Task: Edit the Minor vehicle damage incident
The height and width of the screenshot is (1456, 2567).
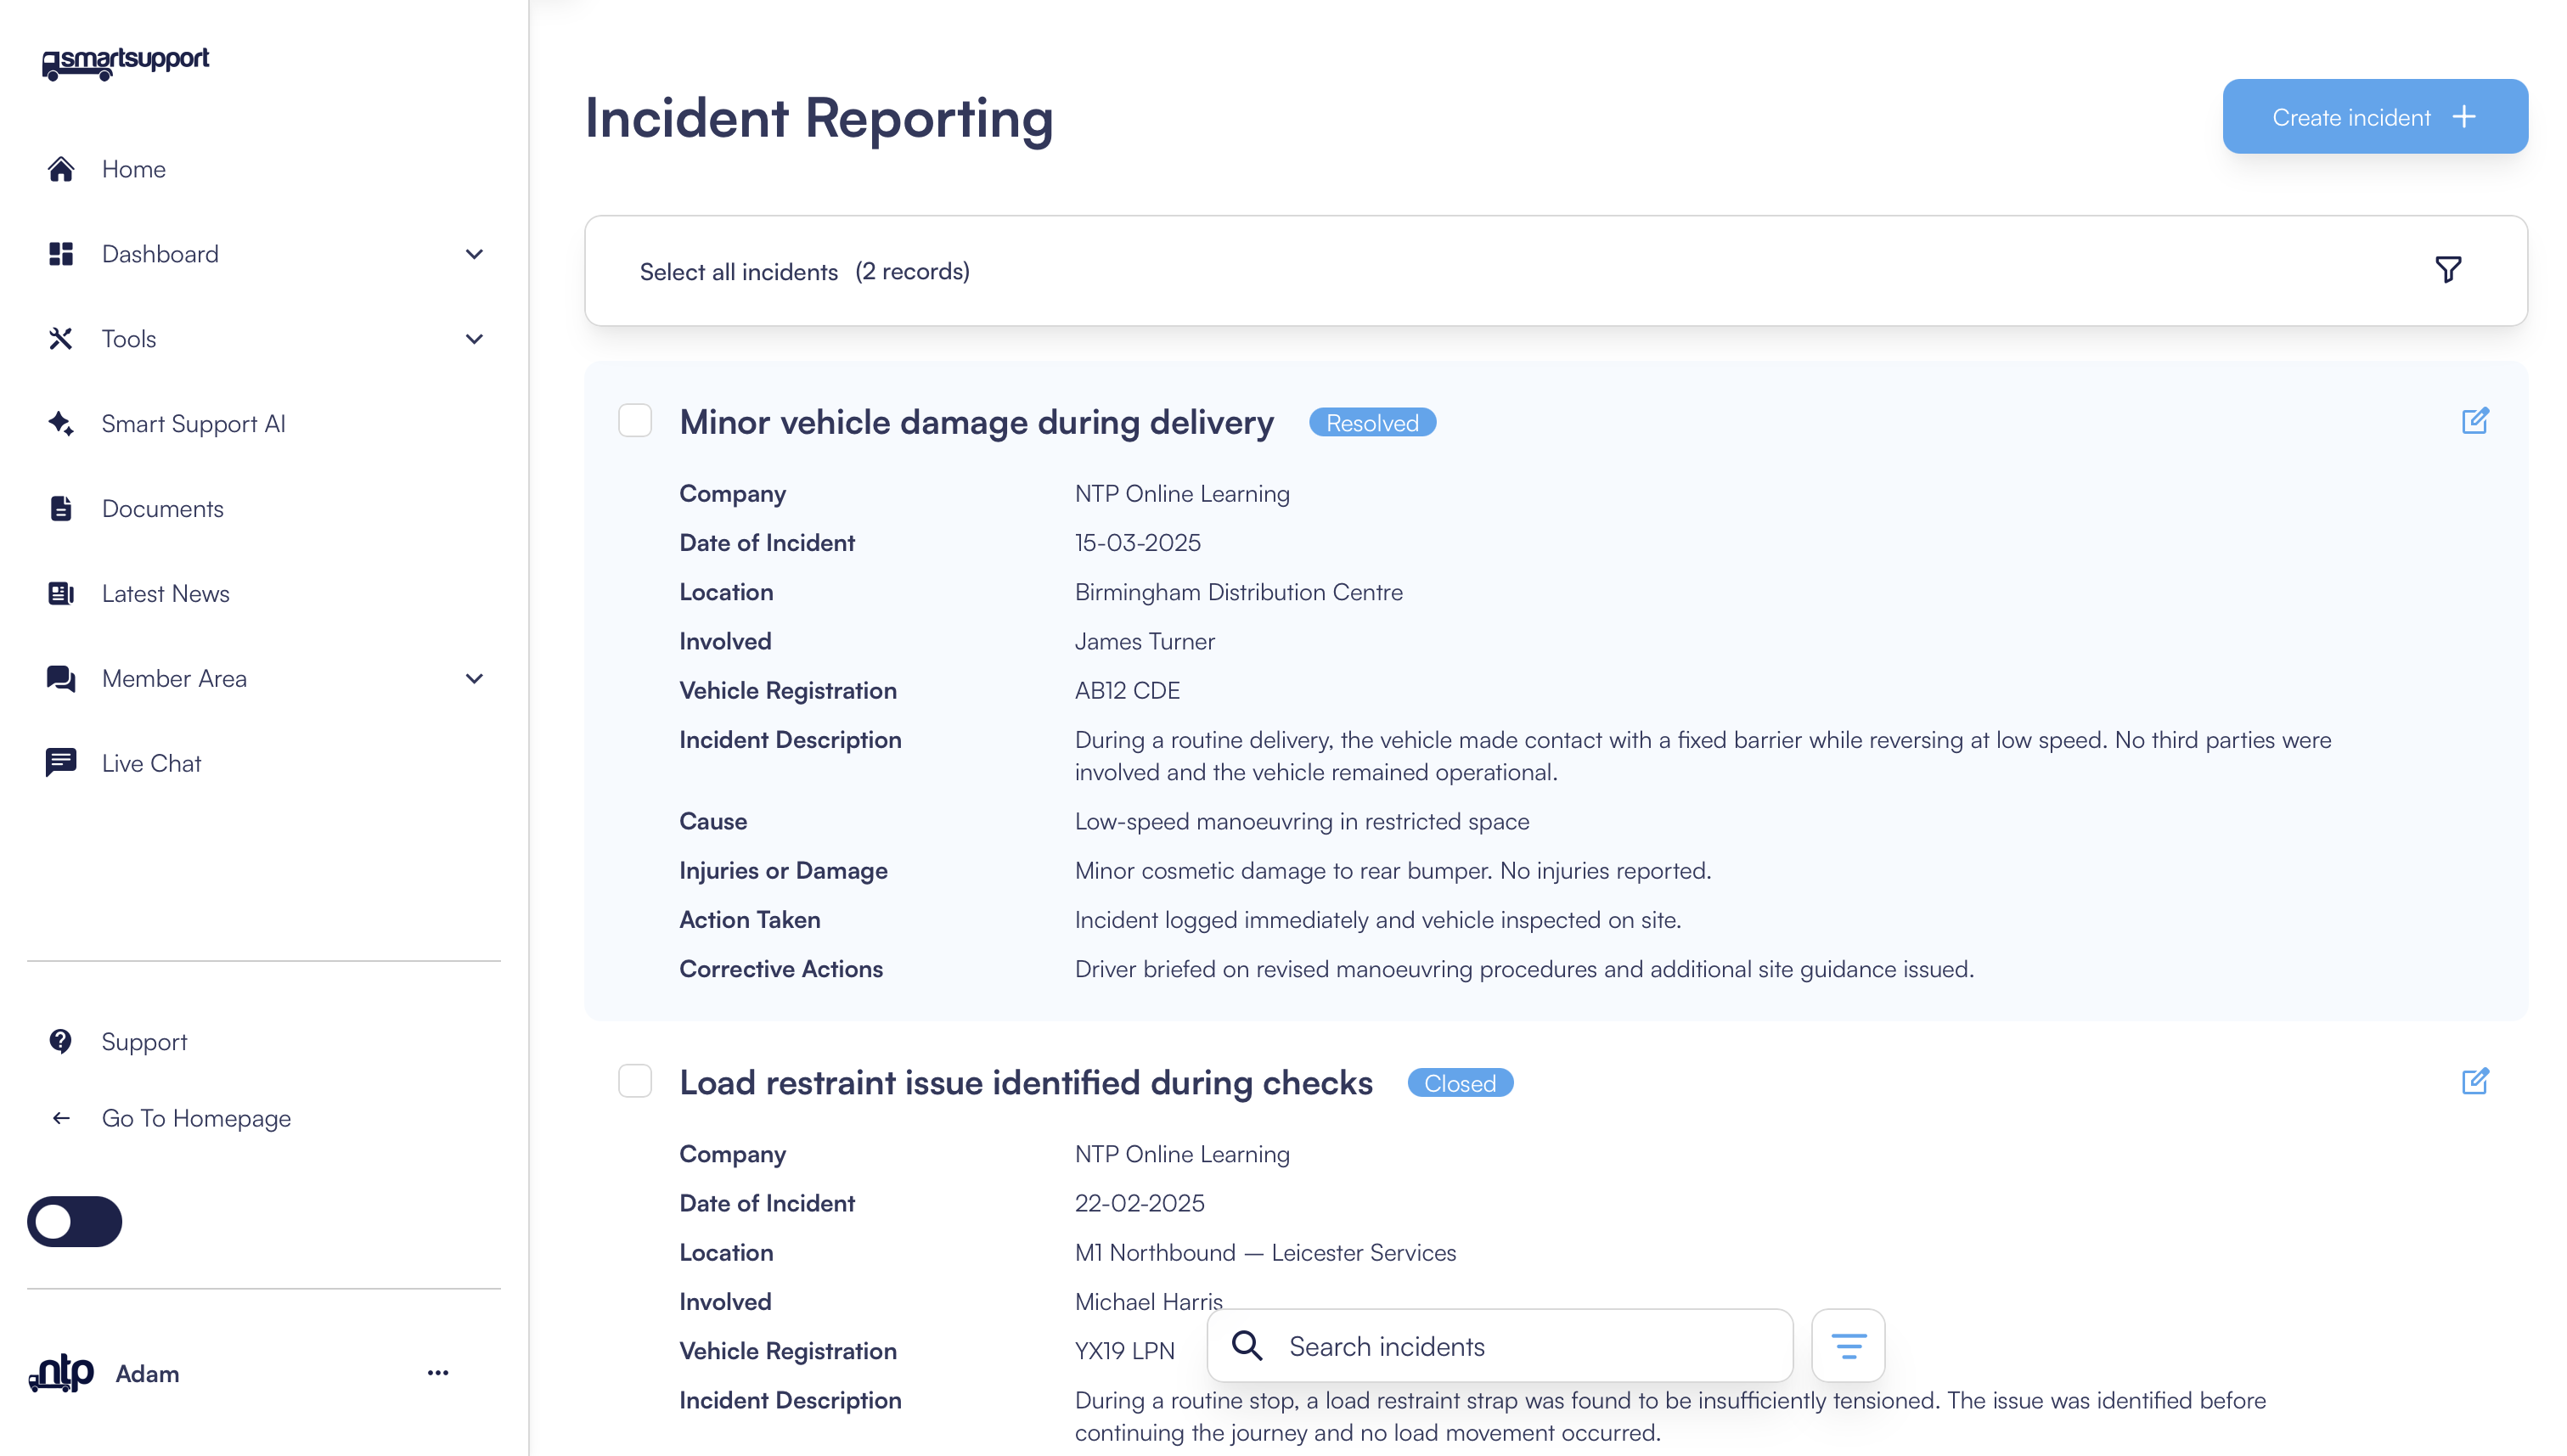Action: 2474,421
